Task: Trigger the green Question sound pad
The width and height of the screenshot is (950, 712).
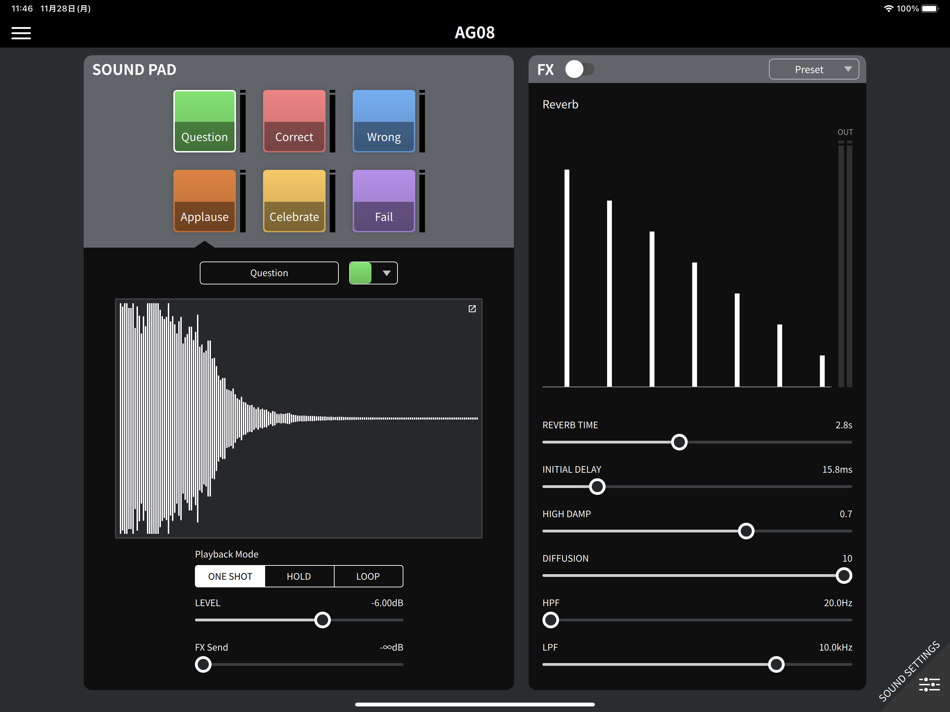Action: coord(205,121)
